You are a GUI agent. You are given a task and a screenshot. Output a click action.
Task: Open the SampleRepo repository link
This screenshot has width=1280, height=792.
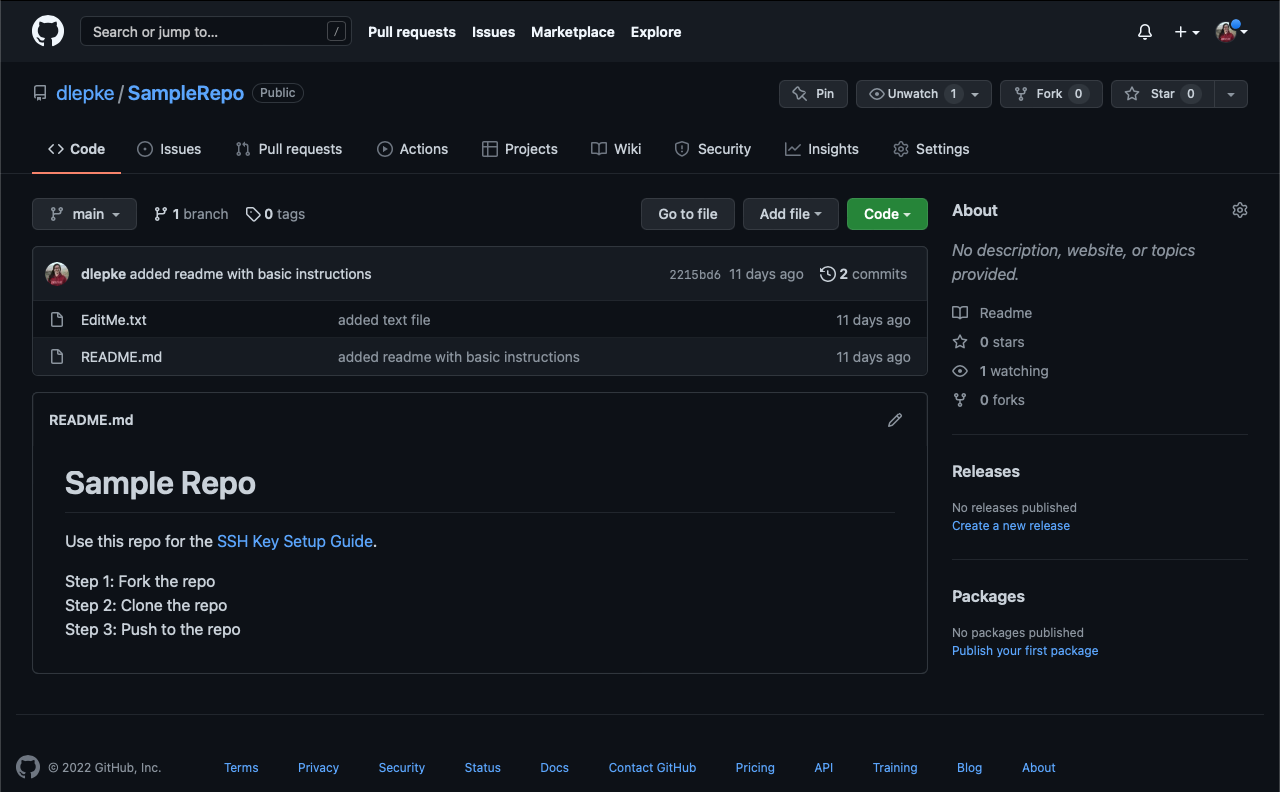(186, 93)
